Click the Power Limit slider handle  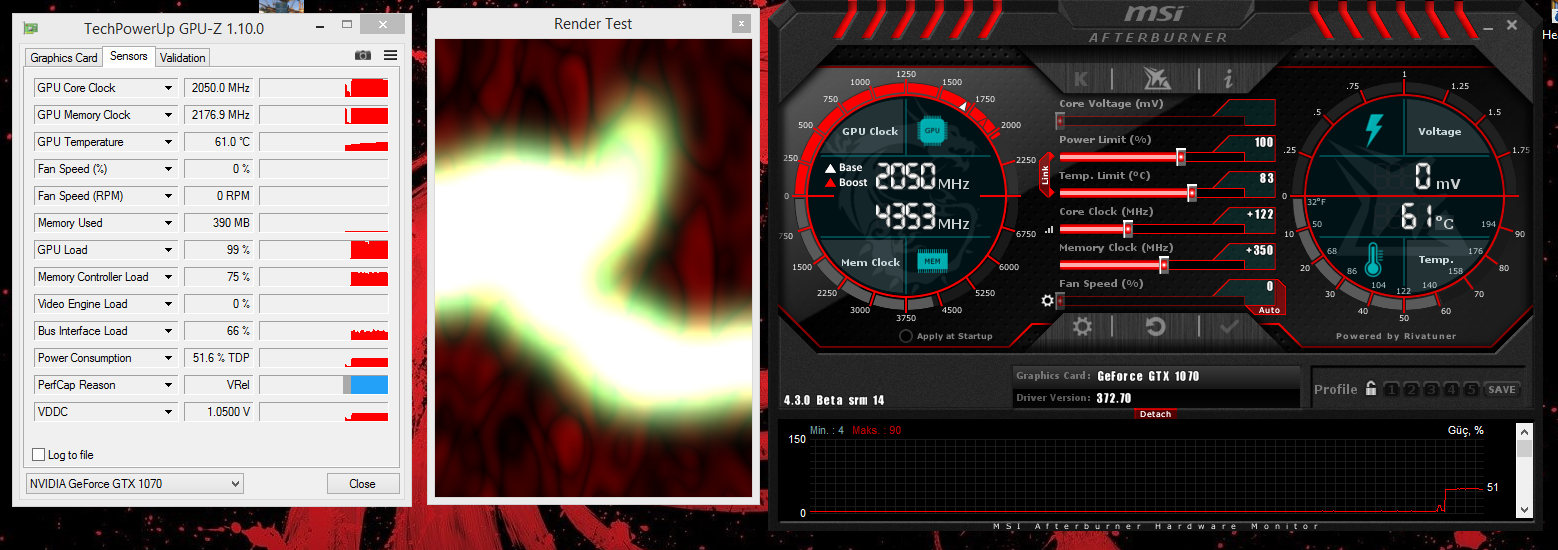[x=1181, y=157]
